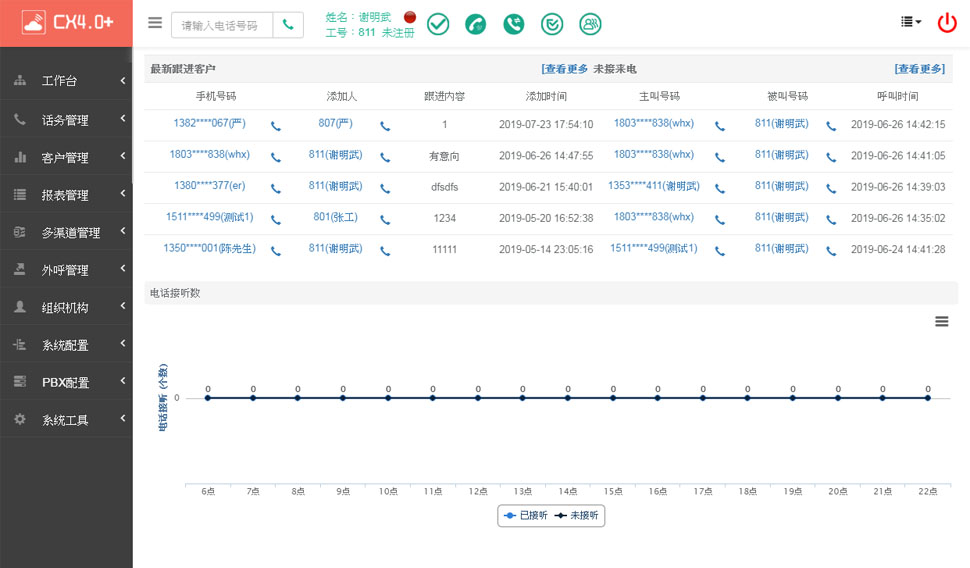Open the 工作台 sidebar menu
The width and height of the screenshot is (970, 568).
66,80
